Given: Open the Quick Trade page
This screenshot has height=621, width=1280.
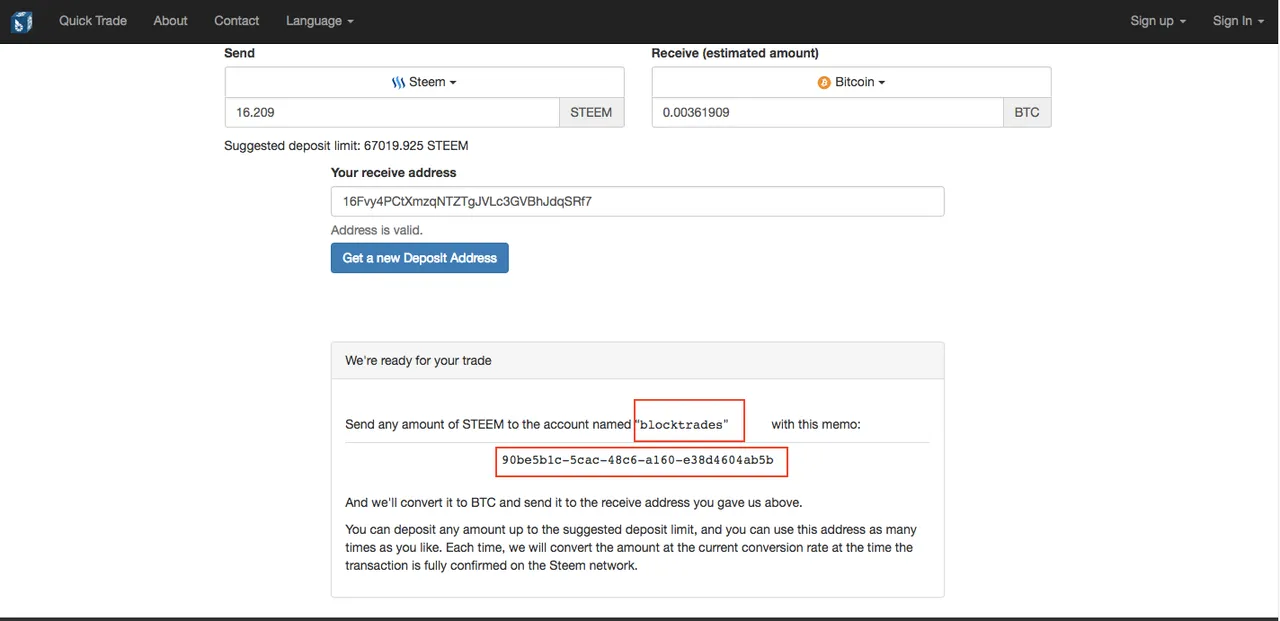Looking at the screenshot, I should [93, 20].
